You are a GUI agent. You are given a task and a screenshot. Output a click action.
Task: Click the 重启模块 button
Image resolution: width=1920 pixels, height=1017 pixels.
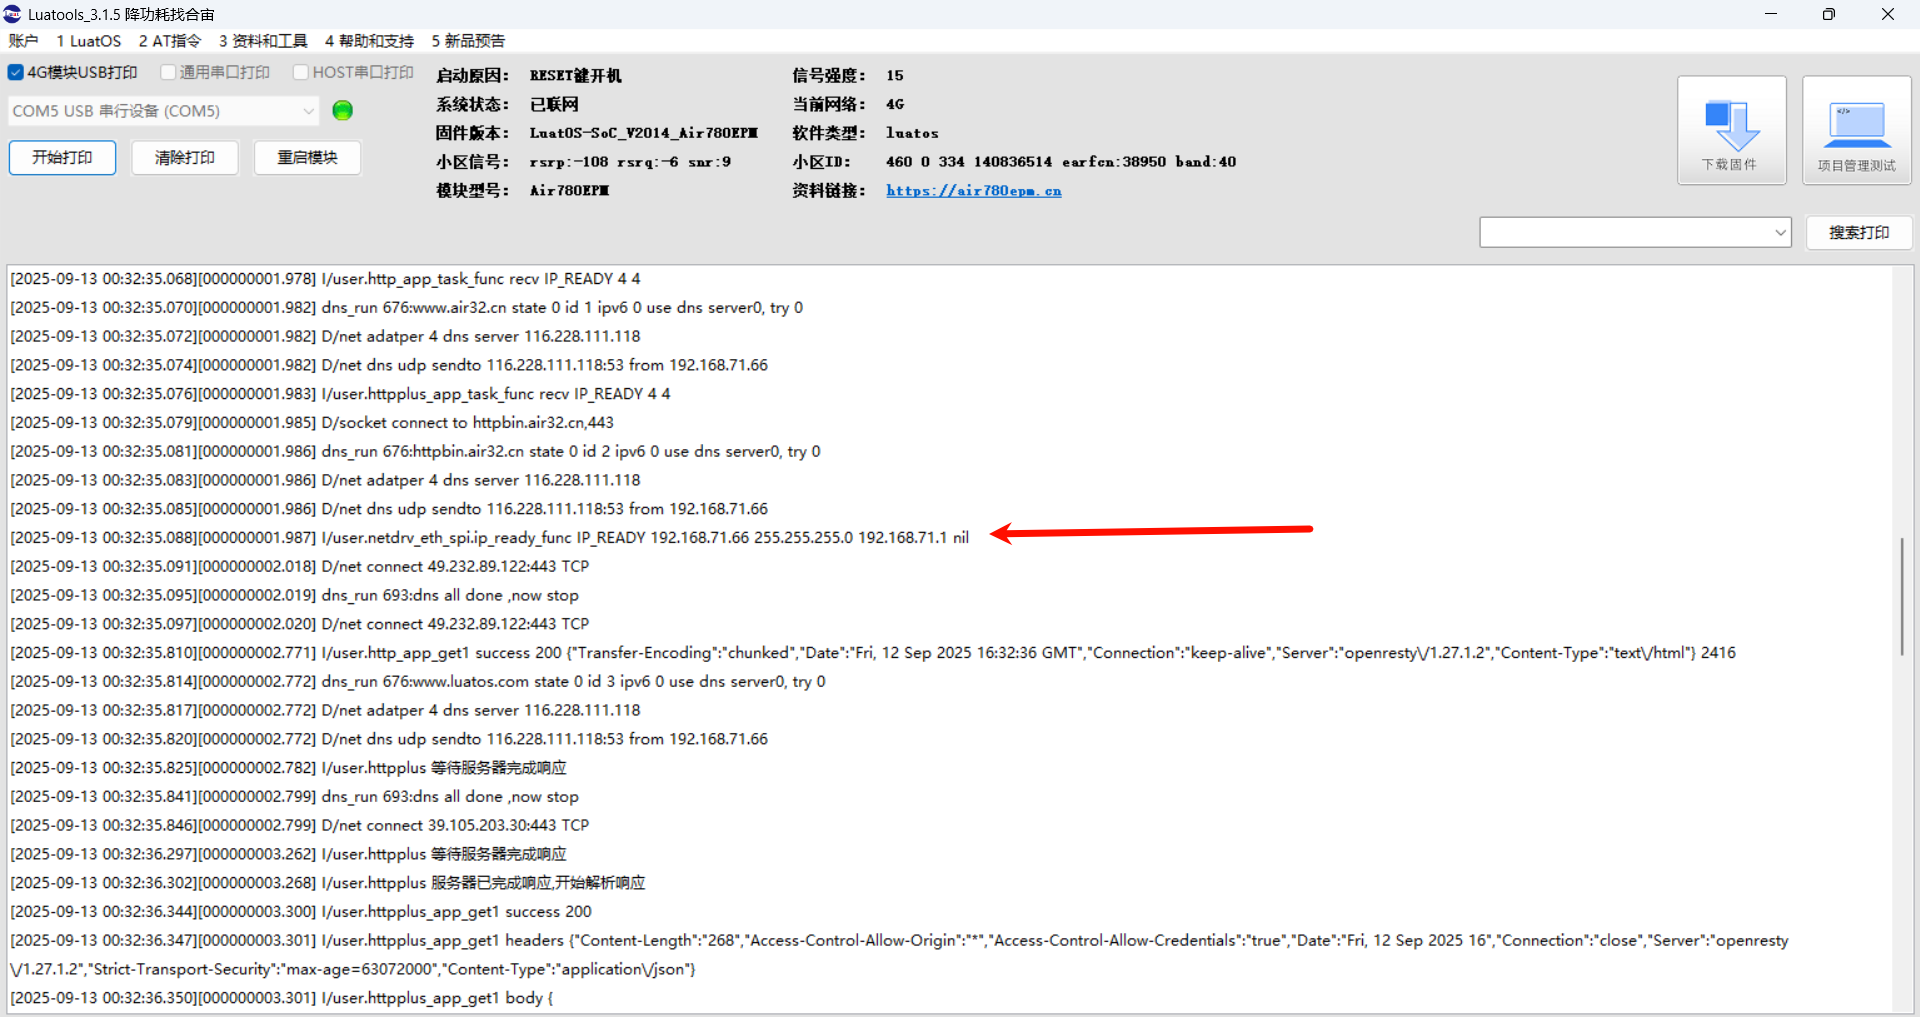coord(307,158)
